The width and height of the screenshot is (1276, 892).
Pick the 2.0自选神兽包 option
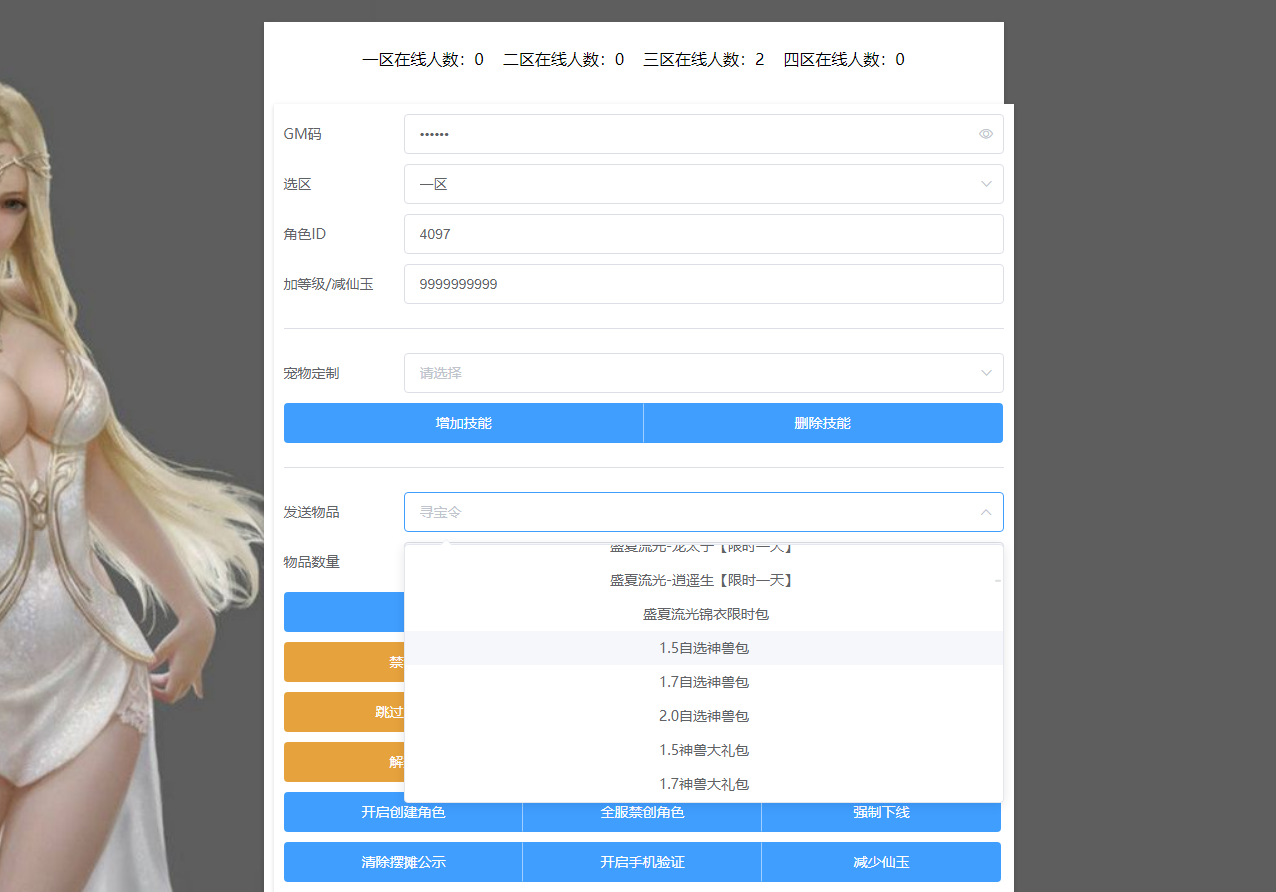point(703,716)
